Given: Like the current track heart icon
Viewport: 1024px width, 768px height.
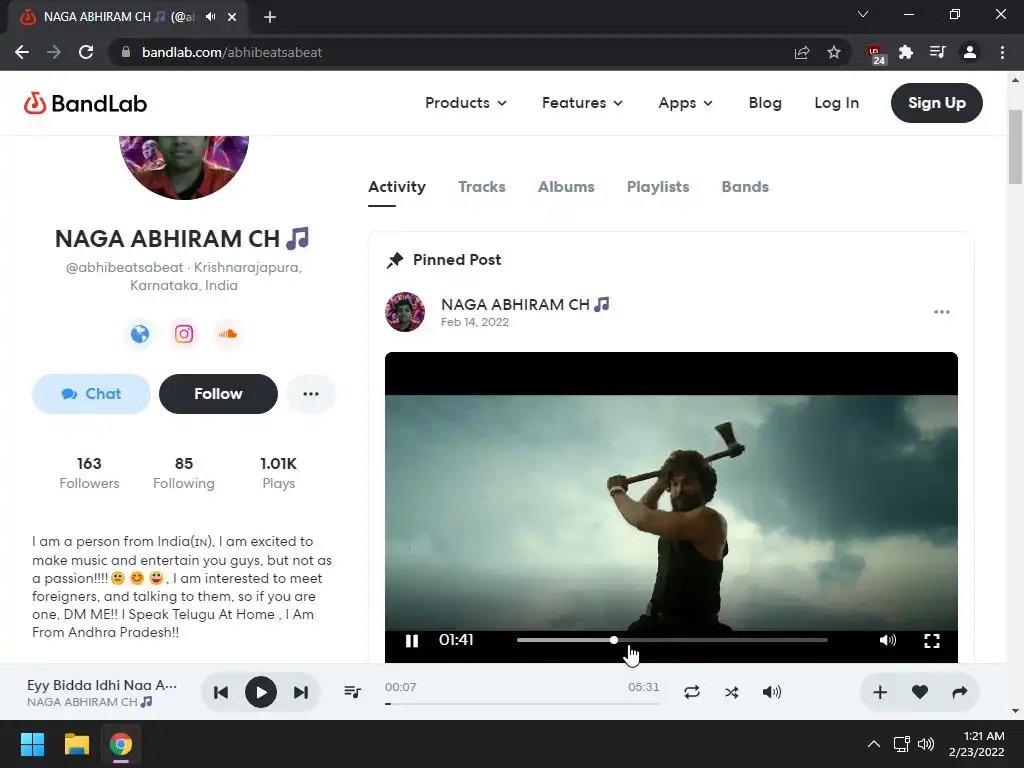Looking at the screenshot, I should [x=920, y=692].
